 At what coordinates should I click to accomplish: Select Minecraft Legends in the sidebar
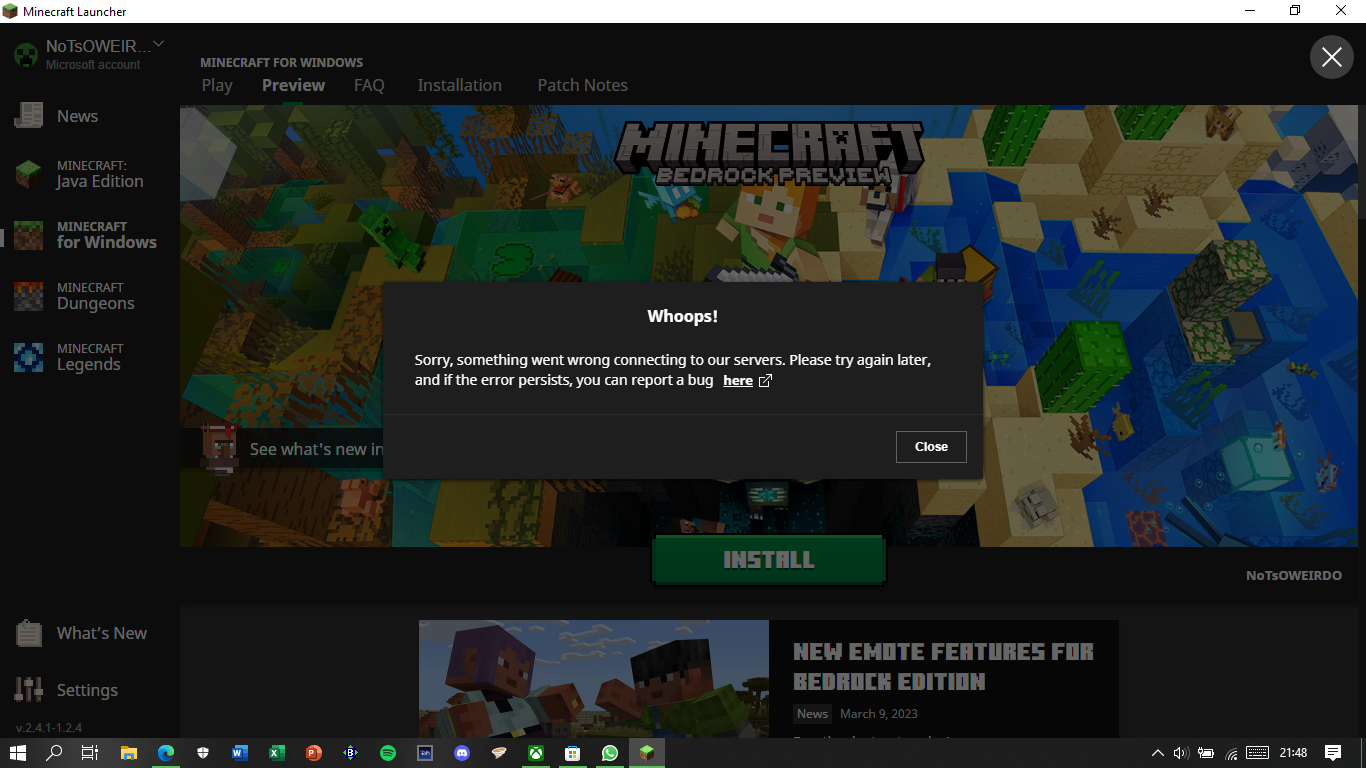(90, 357)
